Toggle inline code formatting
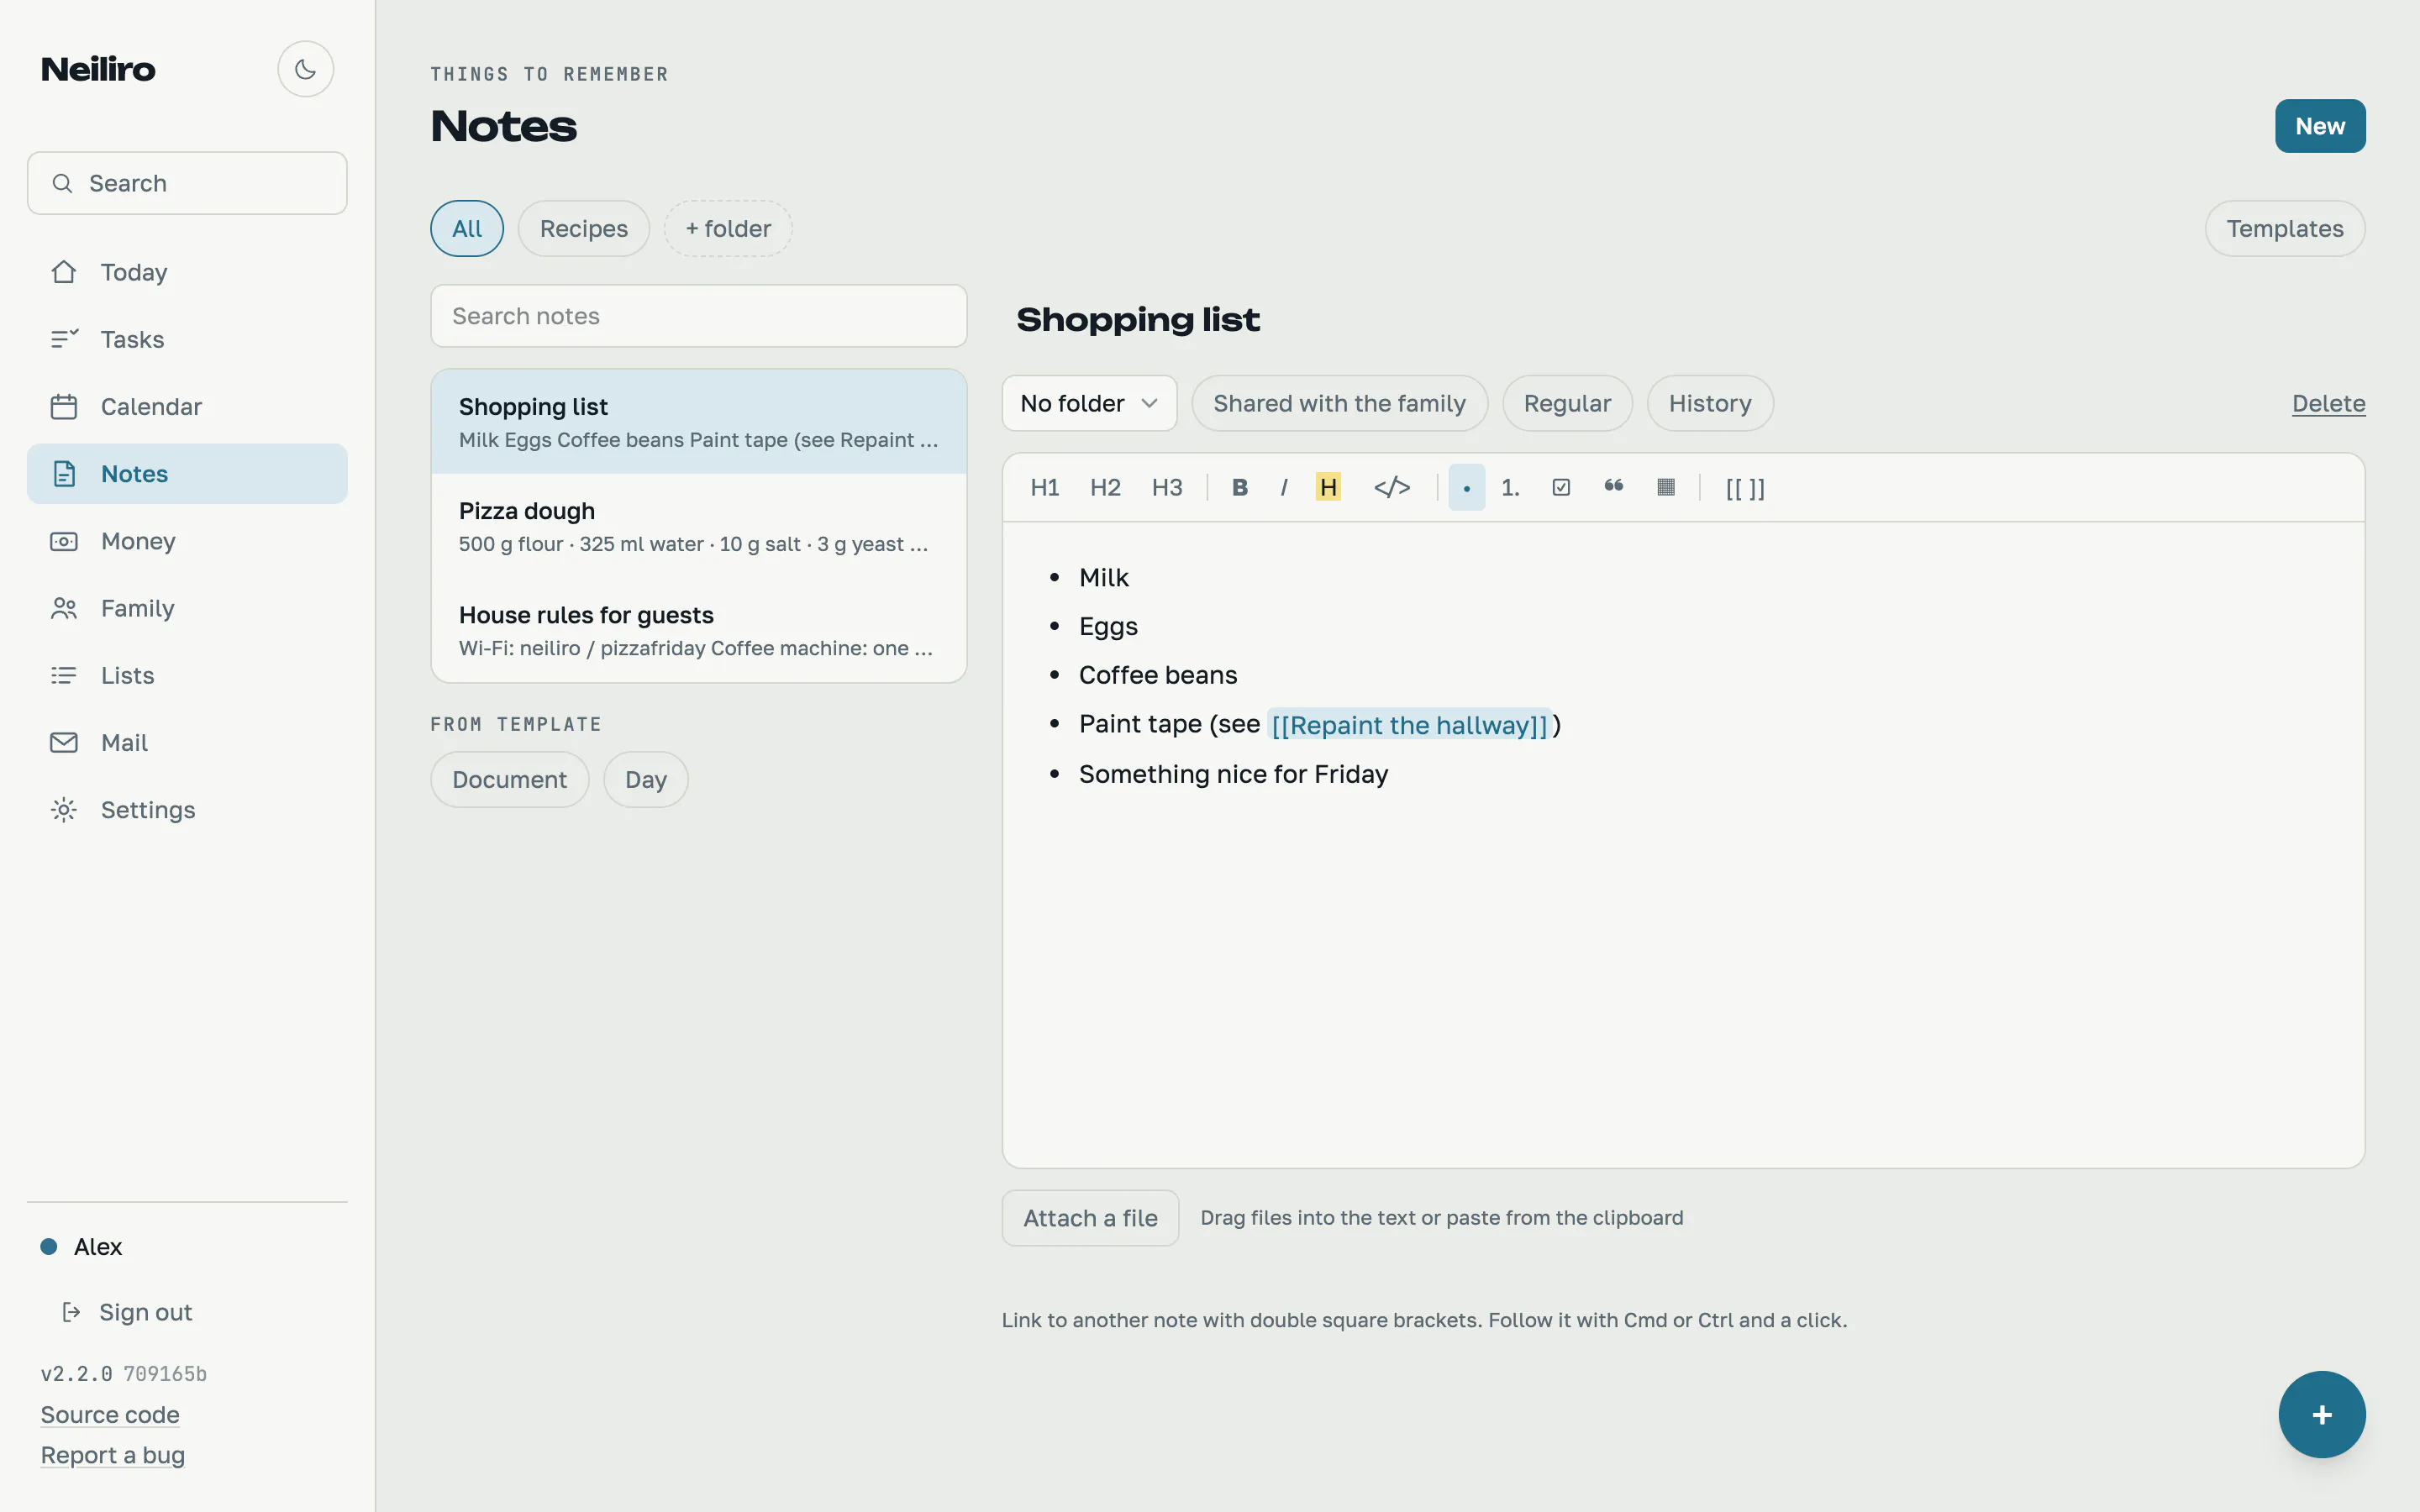The image size is (2420, 1512). pyautogui.click(x=1391, y=487)
